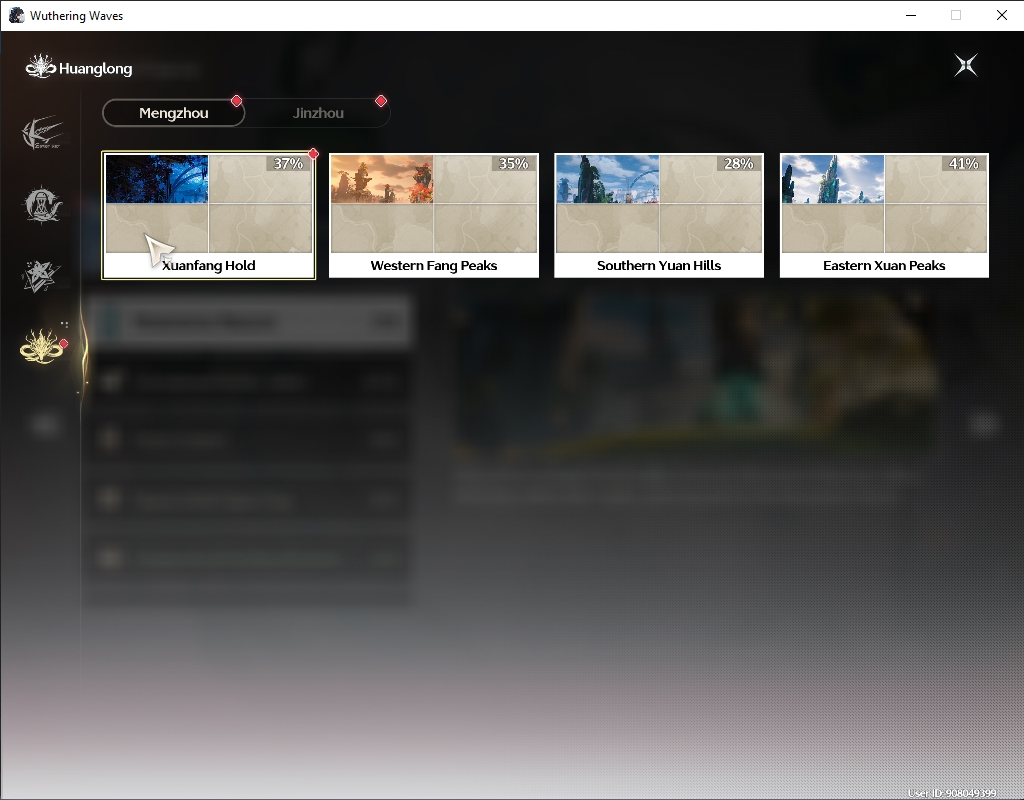Click red notification dot on Mengzhou tab
This screenshot has height=800, width=1024.
tap(236, 101)
